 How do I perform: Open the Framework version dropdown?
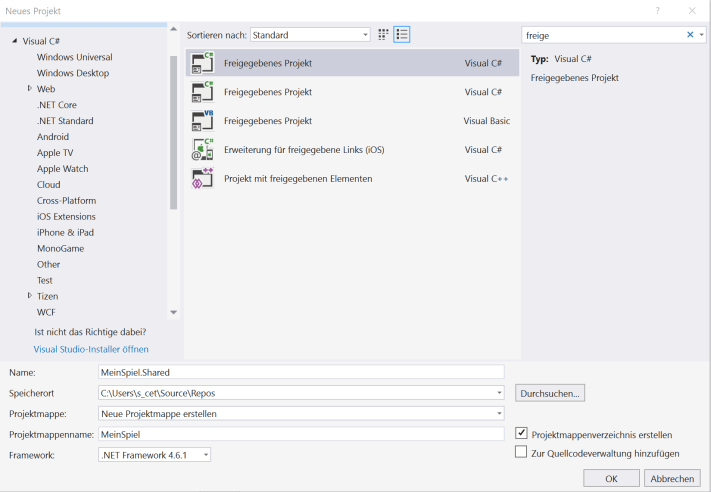tap(155, 455)
